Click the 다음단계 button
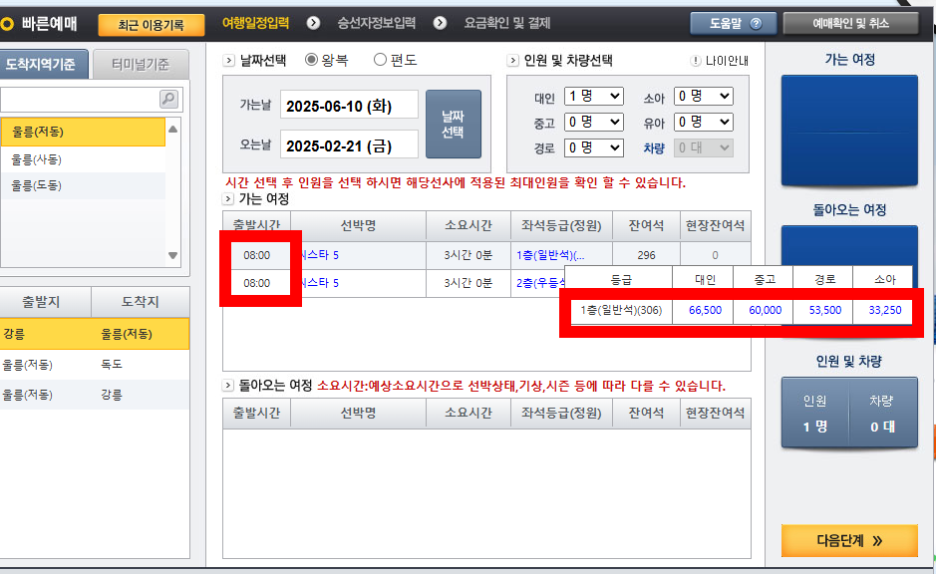The width and height of the screenshot is (936, 574). click(x=849, y=541)
